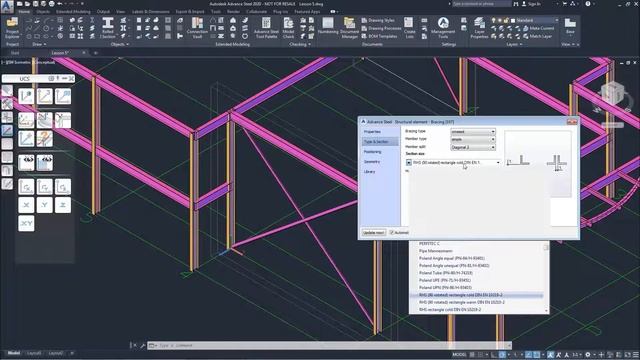Open the Output ribbon tab

click(103, 12)
